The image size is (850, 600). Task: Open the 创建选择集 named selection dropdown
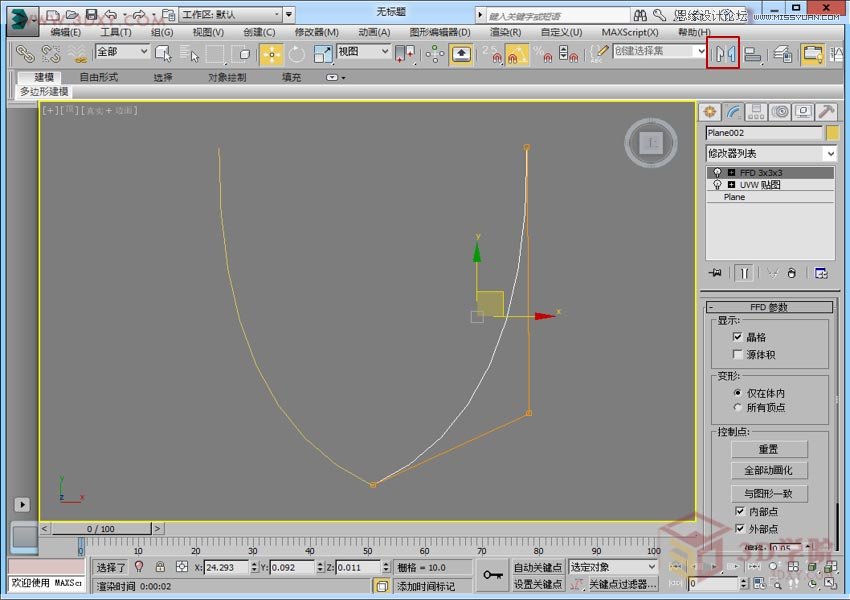point(659,51)
